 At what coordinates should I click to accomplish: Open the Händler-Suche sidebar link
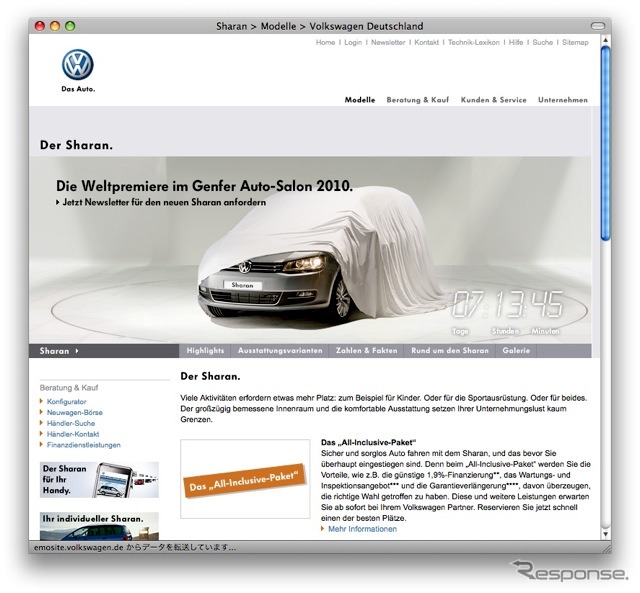coord(71,423)
